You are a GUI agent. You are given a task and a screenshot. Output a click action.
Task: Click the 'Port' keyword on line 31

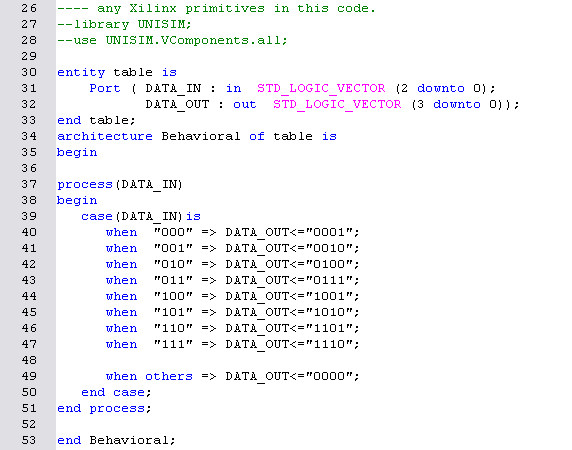105,88
